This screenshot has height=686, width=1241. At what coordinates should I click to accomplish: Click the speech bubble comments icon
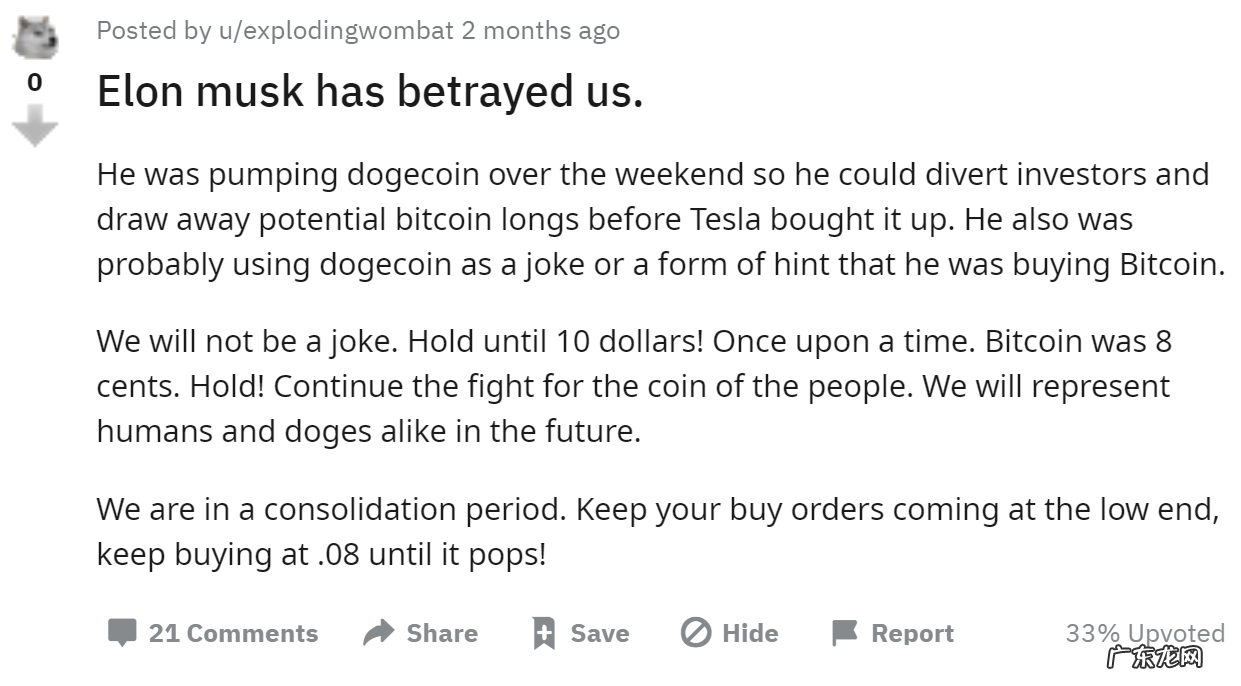coord(122,632)
